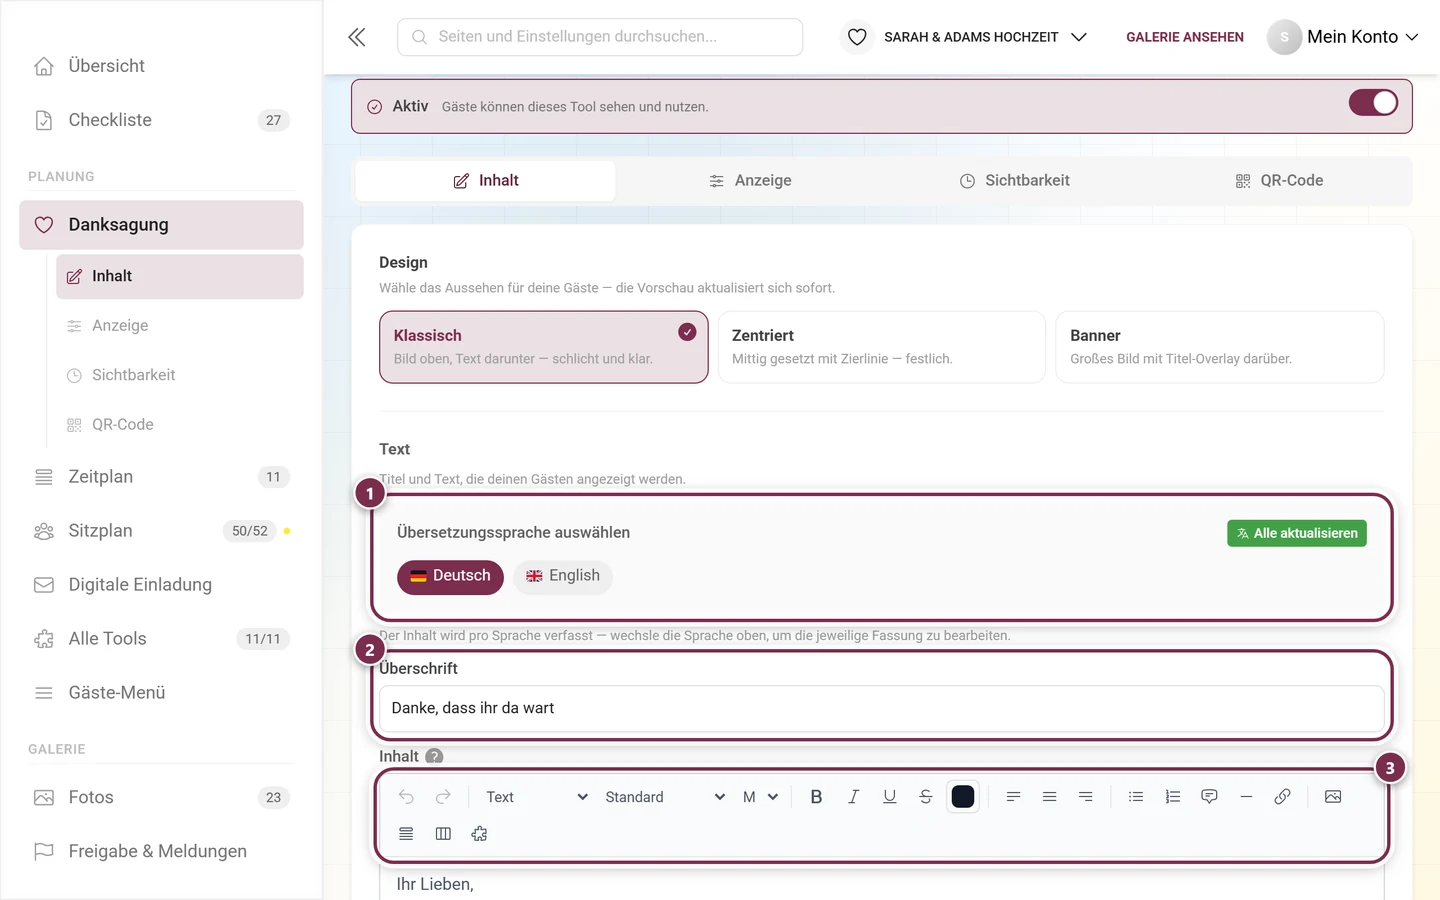Open Fotos in the gallery section
Screen dimensions: 1440x900
(161, 798)
